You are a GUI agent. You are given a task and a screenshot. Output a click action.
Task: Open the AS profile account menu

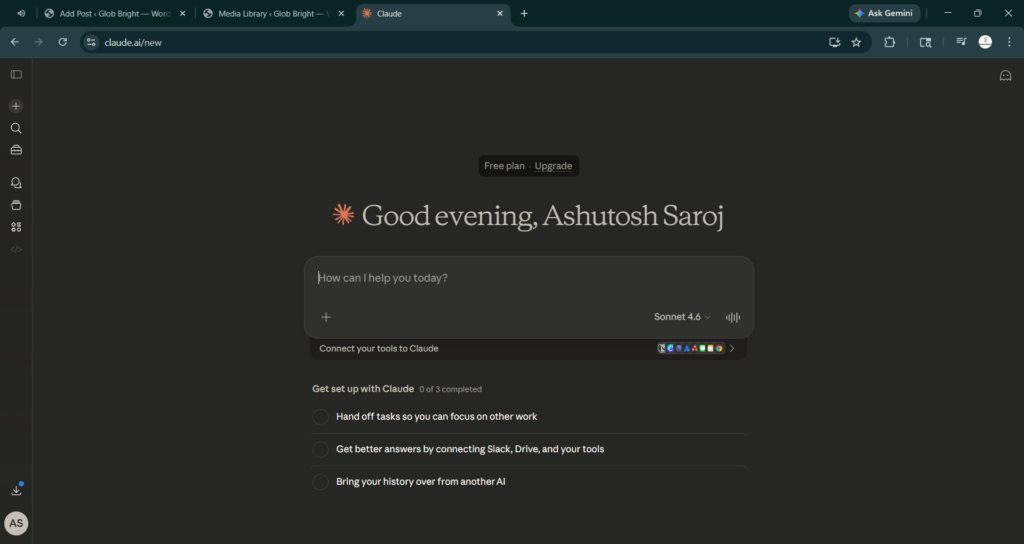(x=16, y=523)
